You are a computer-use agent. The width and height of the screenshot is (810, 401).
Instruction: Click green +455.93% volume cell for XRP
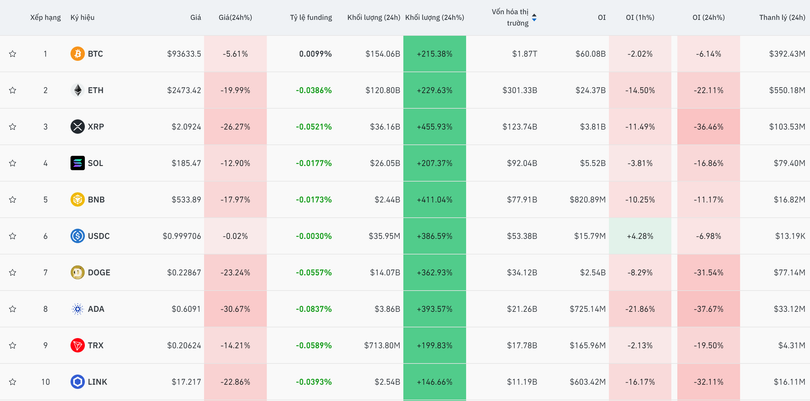(x=434, y=127)
